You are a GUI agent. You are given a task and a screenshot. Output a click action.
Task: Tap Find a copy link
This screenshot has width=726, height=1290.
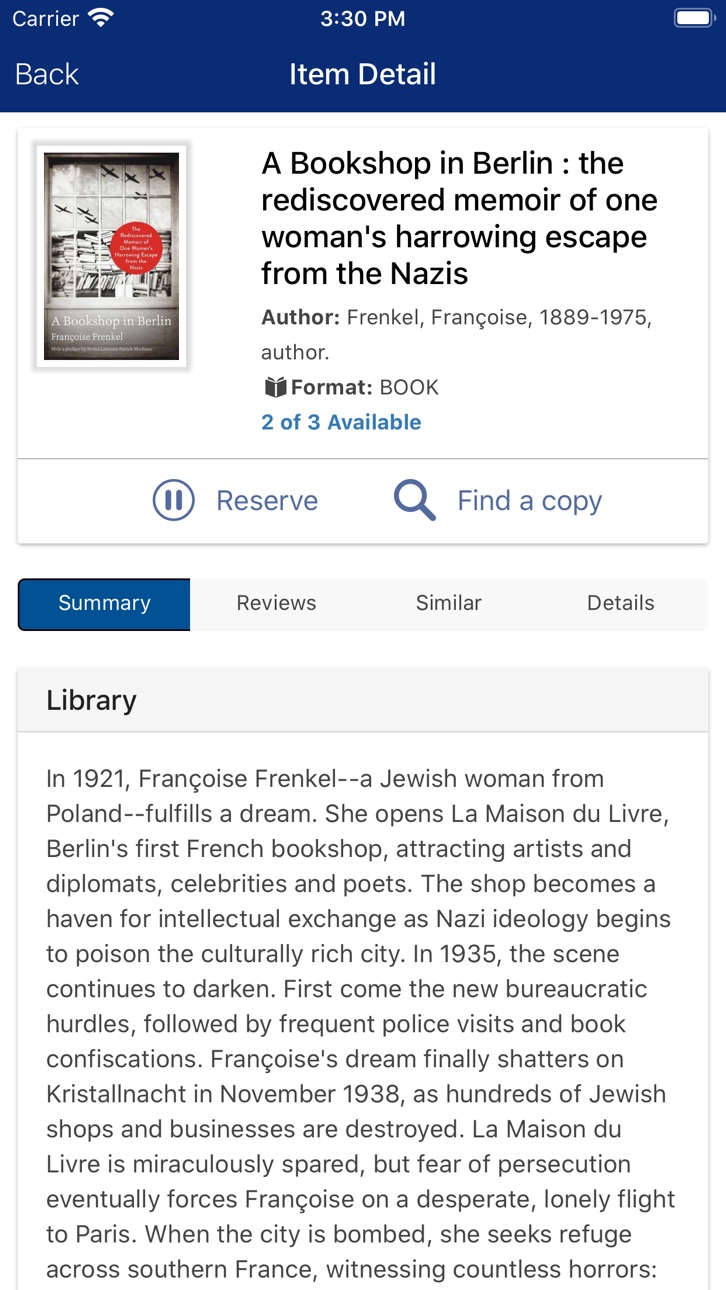(x=529, y=501)
